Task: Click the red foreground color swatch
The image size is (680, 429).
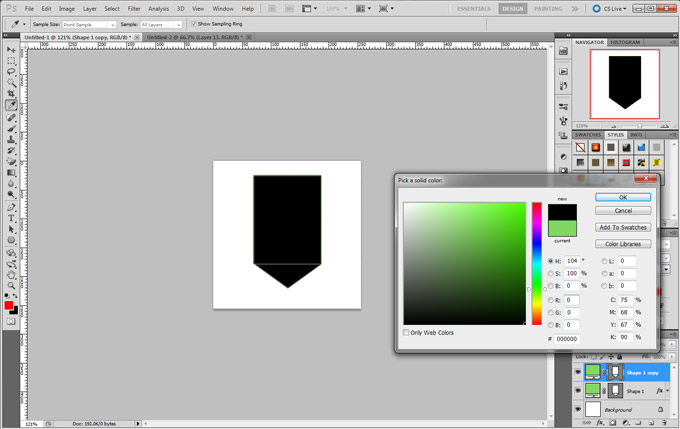Action: (x=9, y=305)
